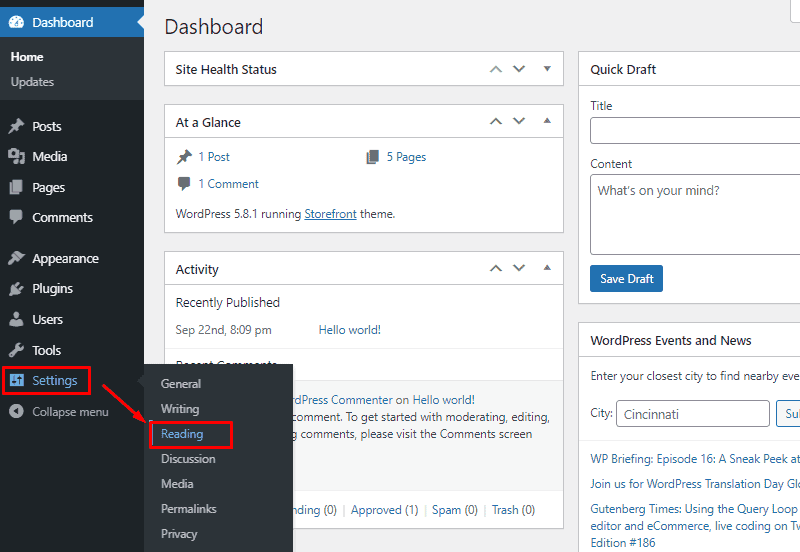Move Site Health Status panel up

click(496, 69)
